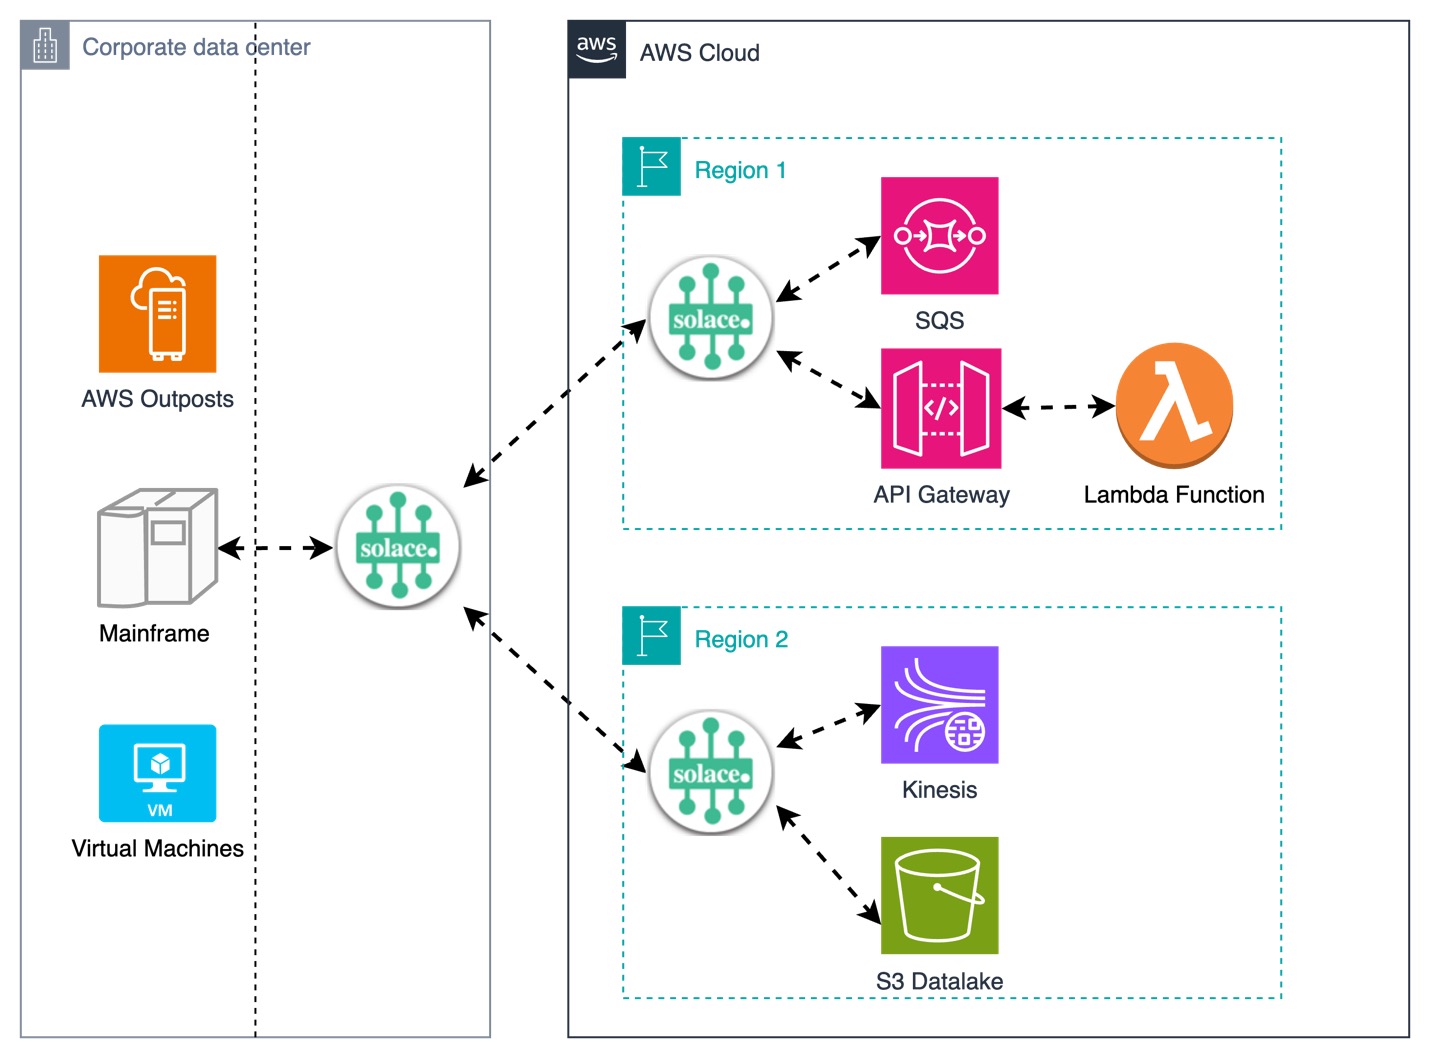The height and width of the screenshot is (1063, 1430).
Task: Click the 'Corporate data center' title text
Action: pyautogui.click(x=196, y=47)
